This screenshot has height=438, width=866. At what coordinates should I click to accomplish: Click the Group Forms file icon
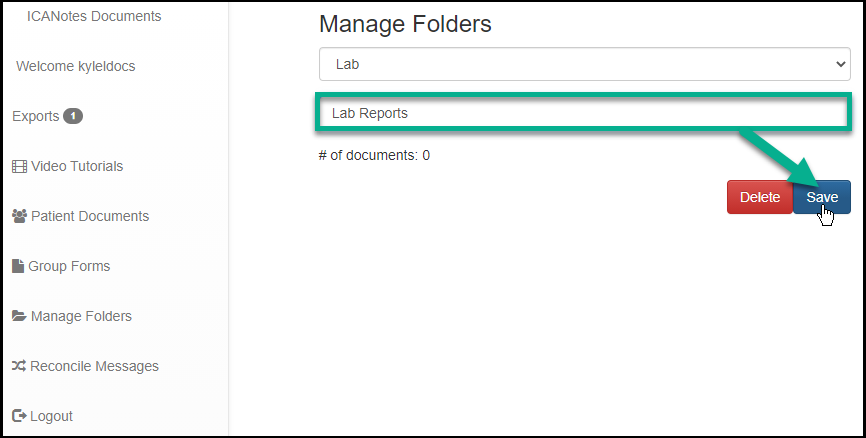click(x=18, y=266)
